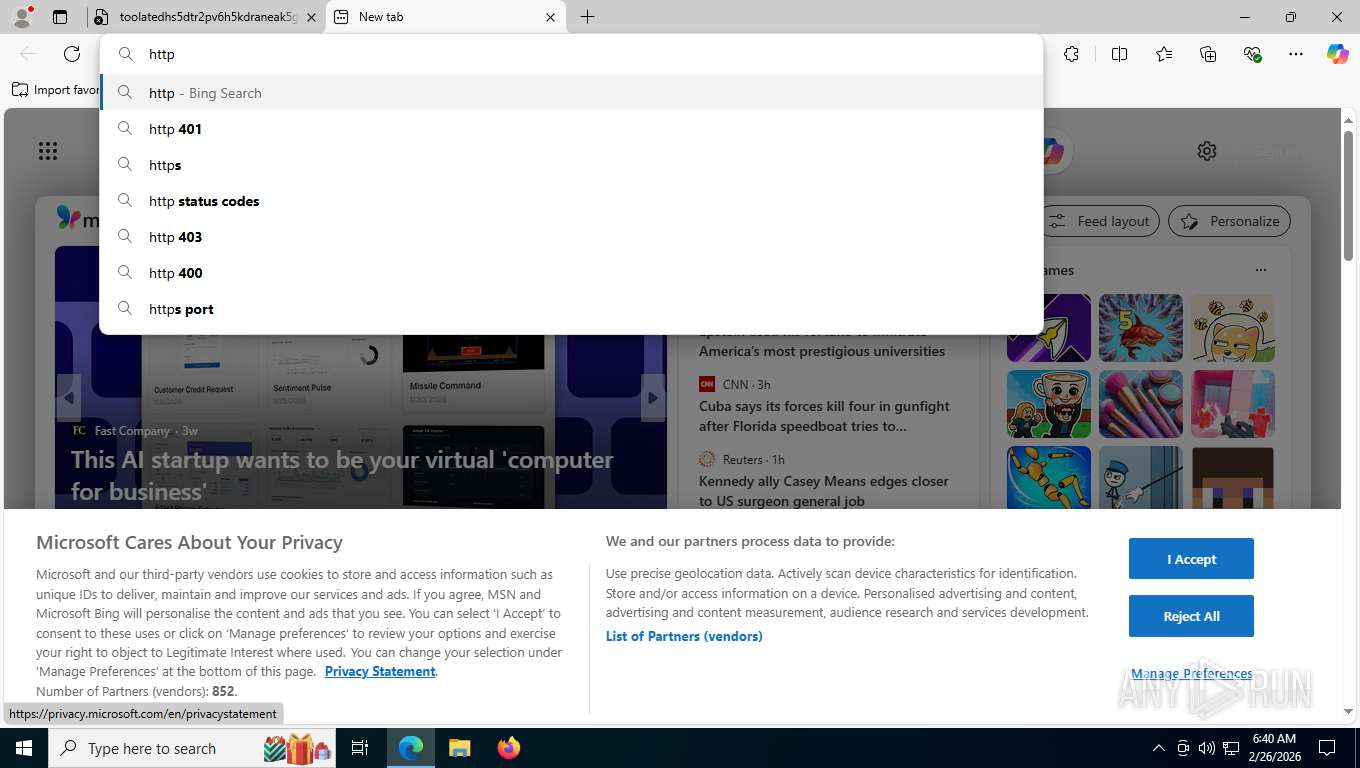Select the 'http - Bing Search' suggestion
The width and height of the screenshot is (1360, 768).
[571, 93]
